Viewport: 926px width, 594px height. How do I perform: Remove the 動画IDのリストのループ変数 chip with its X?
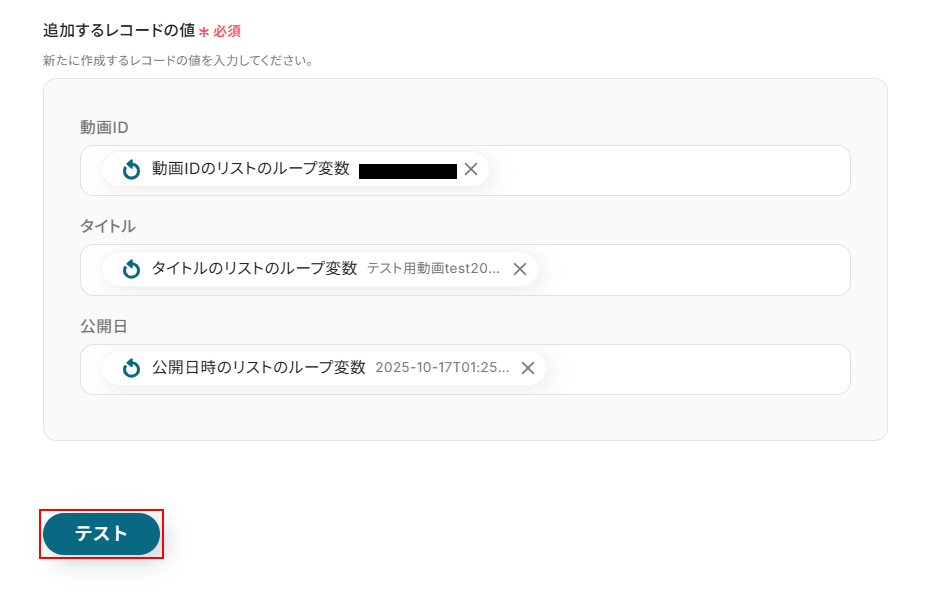click(471, 170)
